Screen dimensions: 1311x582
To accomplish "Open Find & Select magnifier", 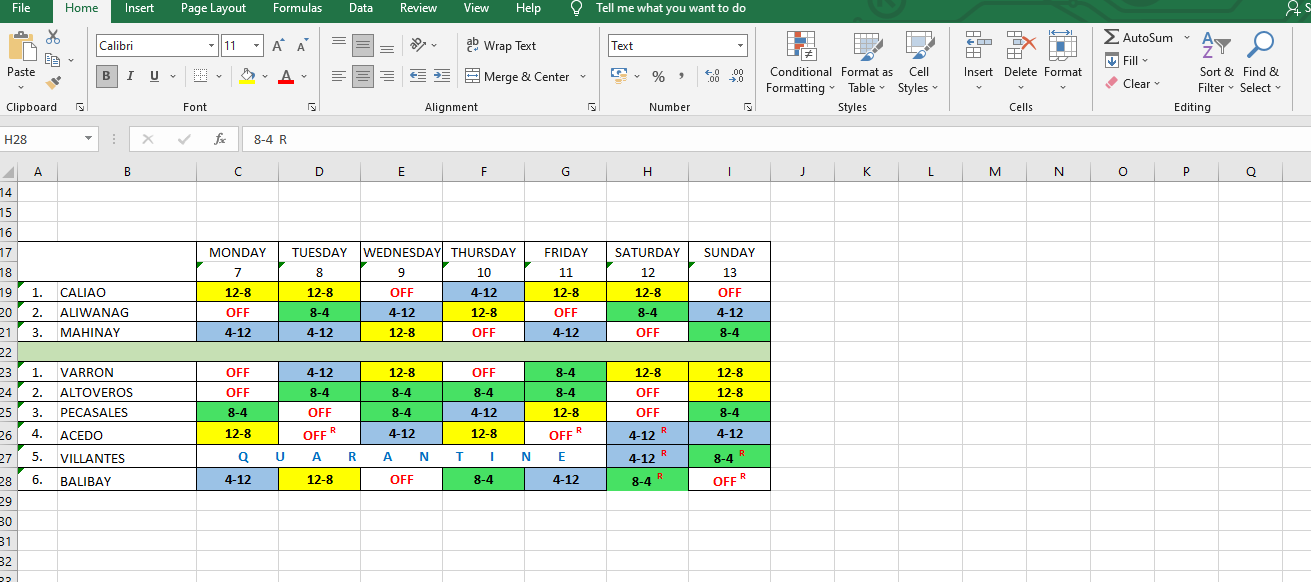I will click(1260, 63).
